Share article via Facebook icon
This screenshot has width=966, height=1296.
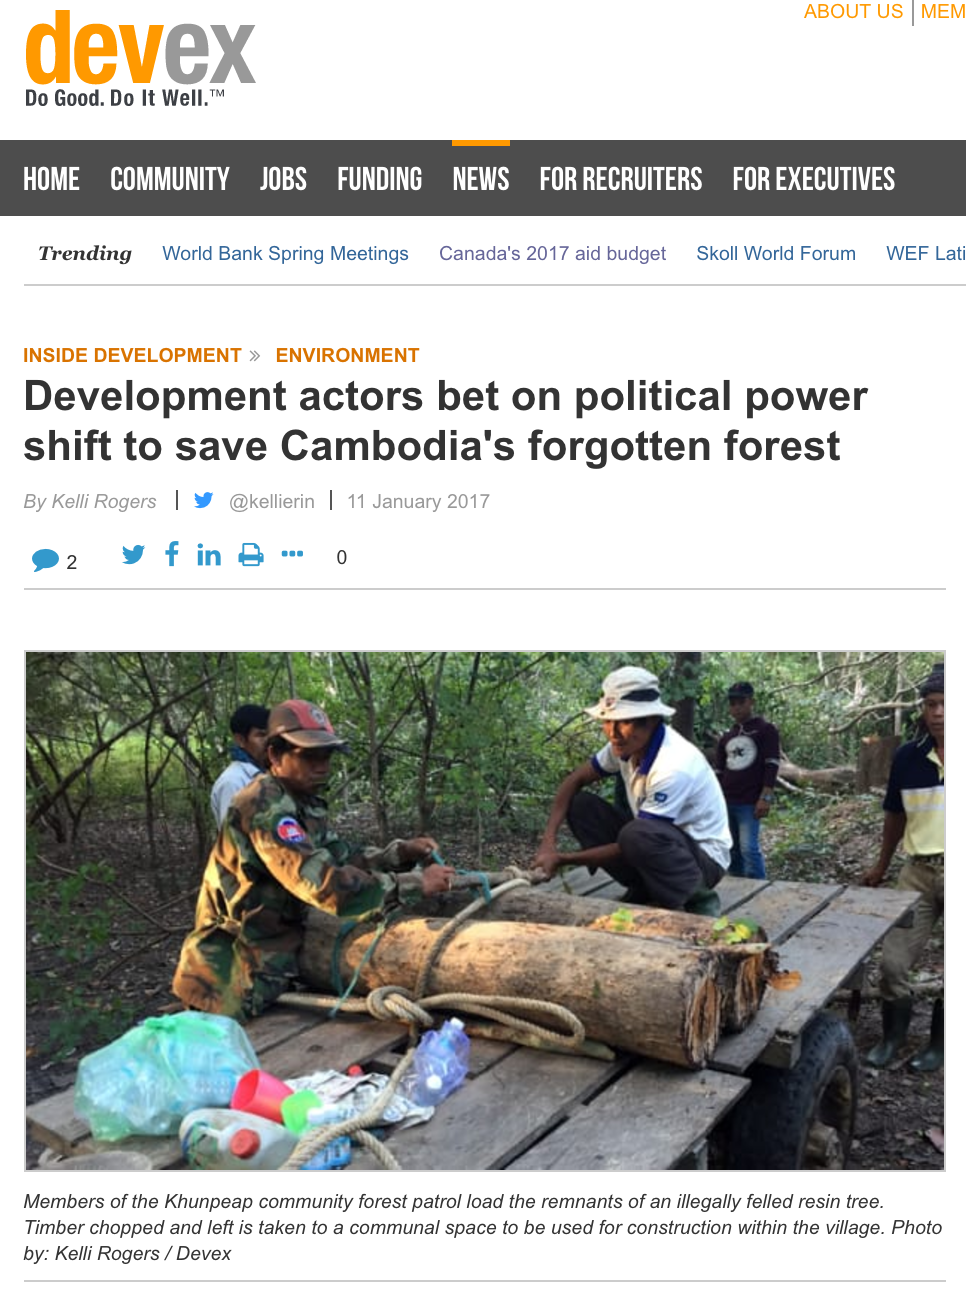172,554
